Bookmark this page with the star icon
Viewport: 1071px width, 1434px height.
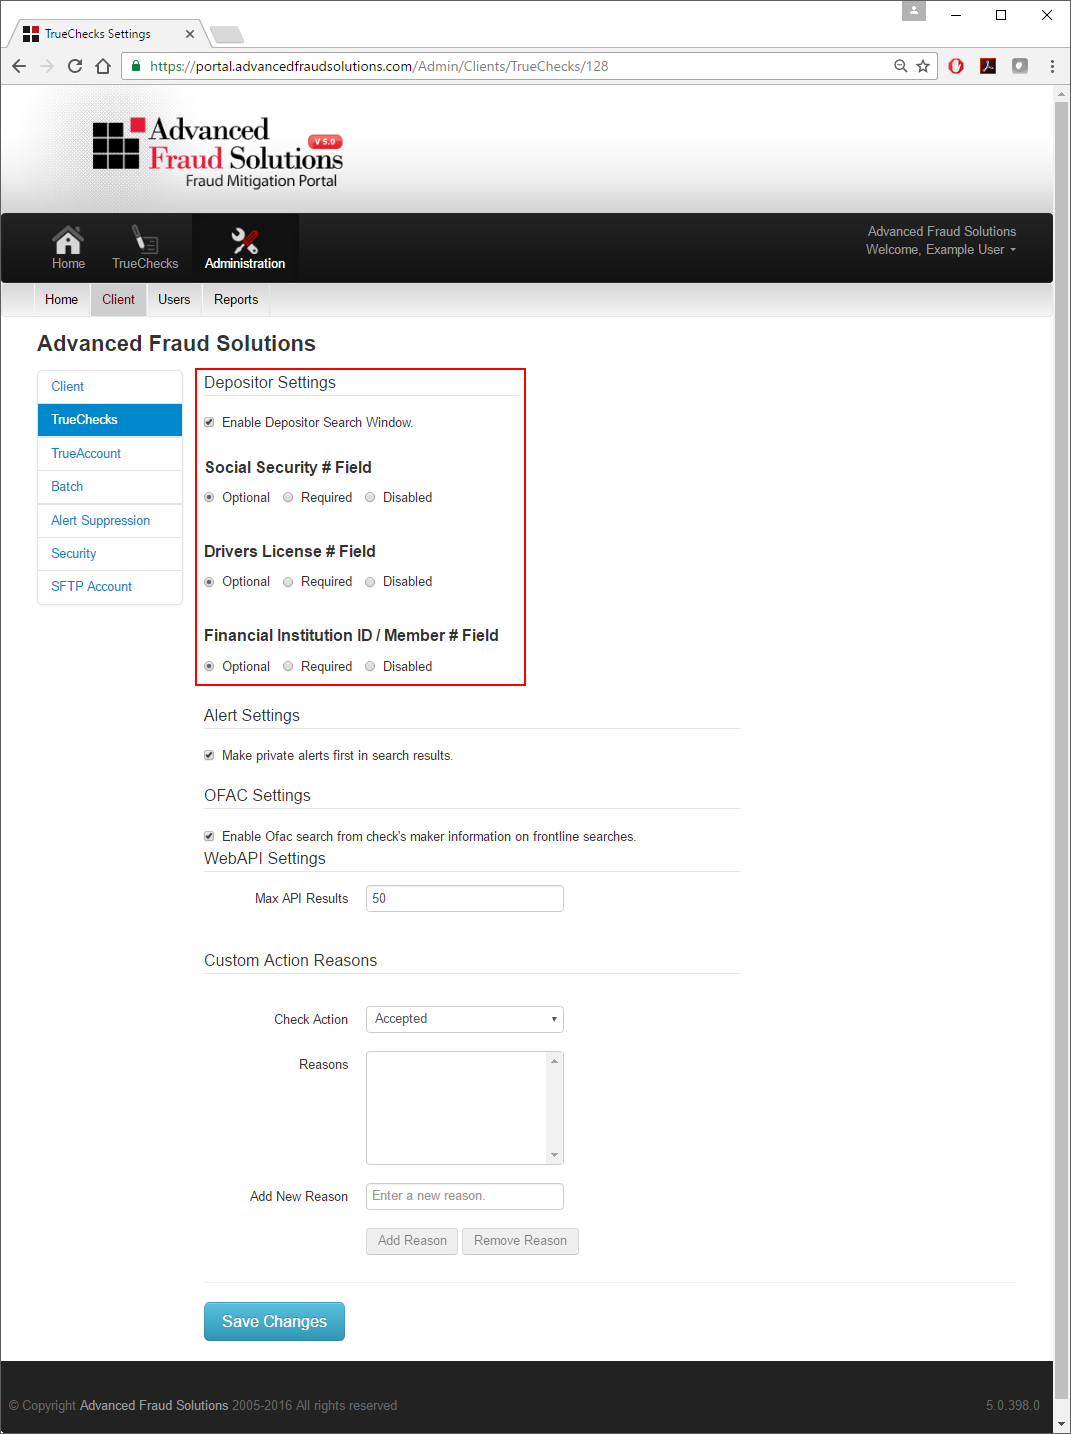point(923,66)
